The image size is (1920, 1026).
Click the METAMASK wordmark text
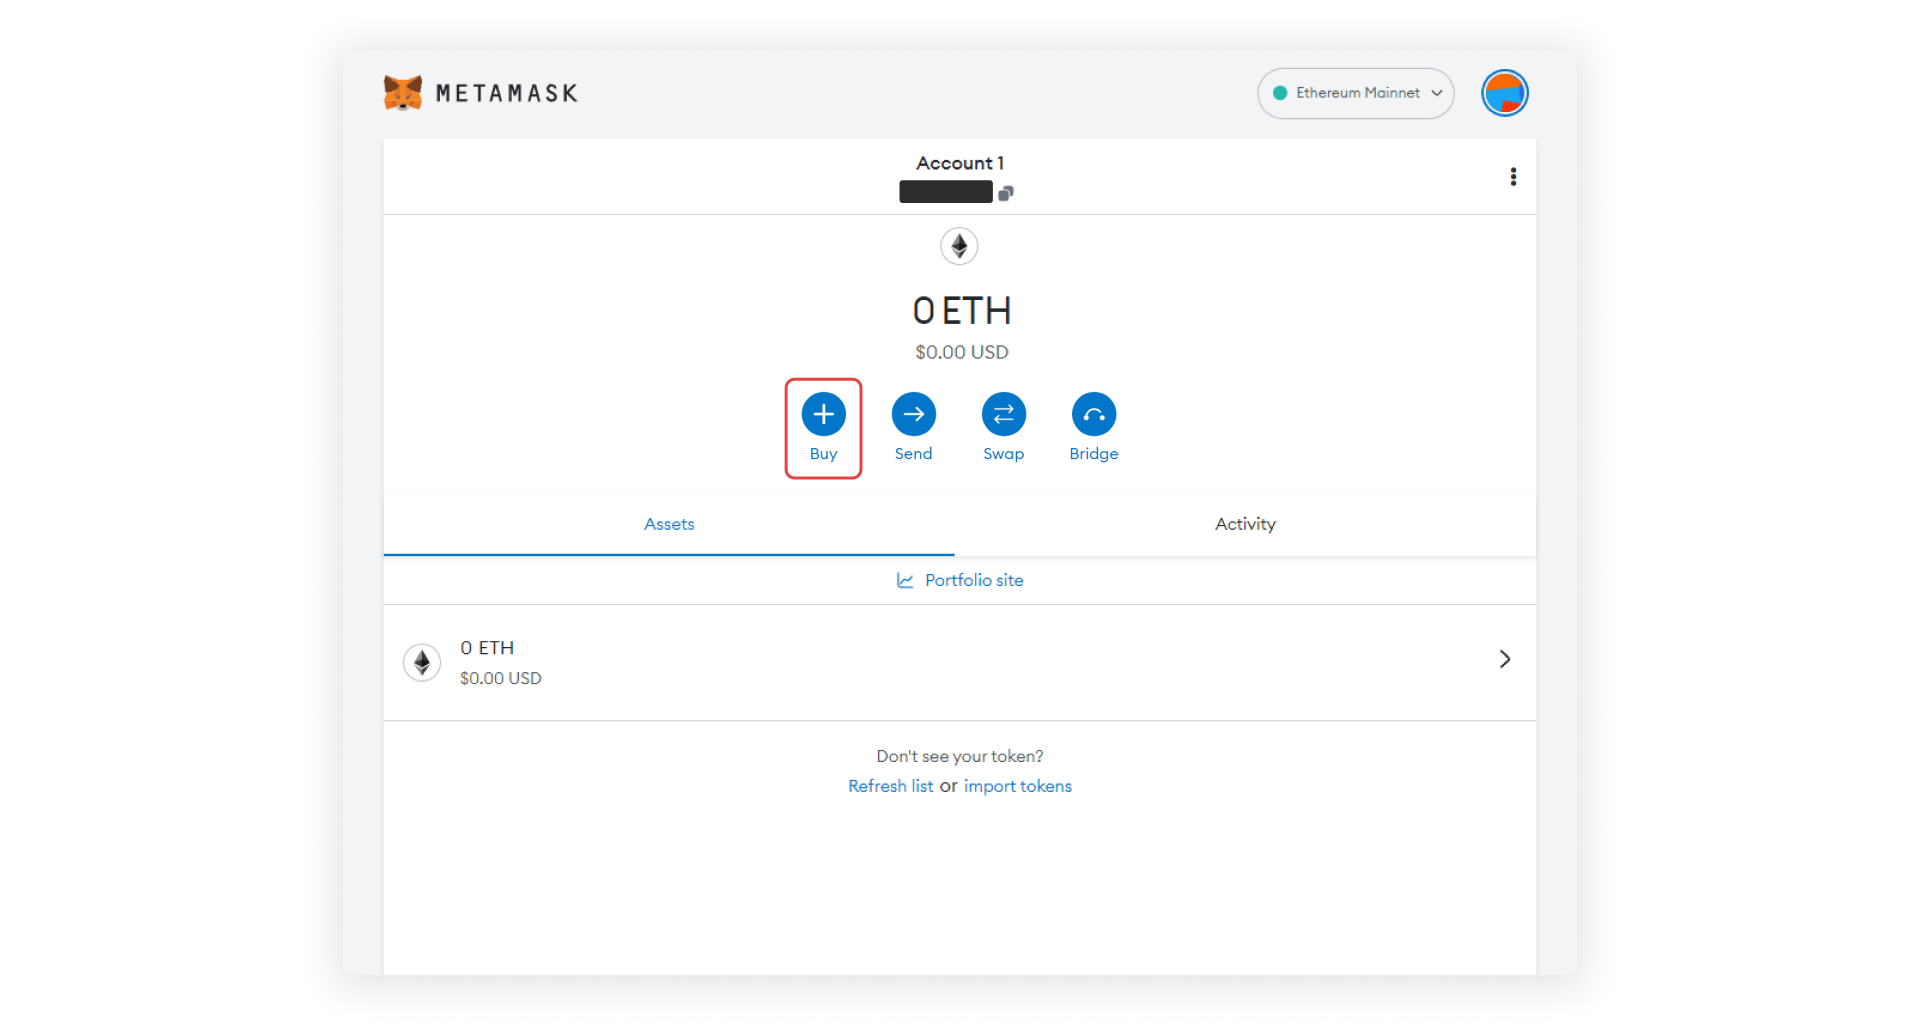507,94
